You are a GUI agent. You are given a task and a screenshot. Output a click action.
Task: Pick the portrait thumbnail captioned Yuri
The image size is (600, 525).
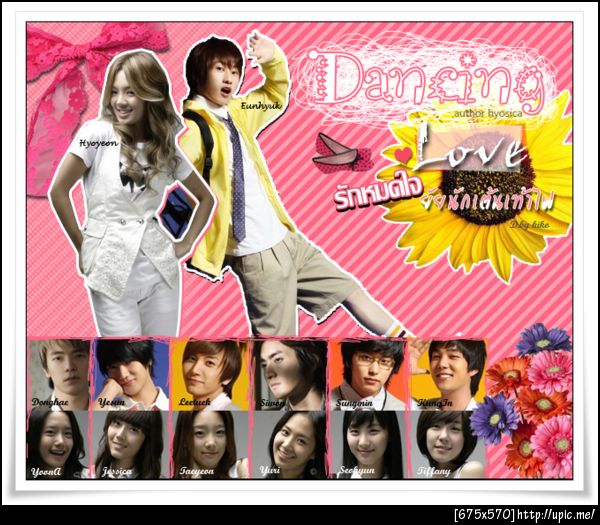point(290,445)
